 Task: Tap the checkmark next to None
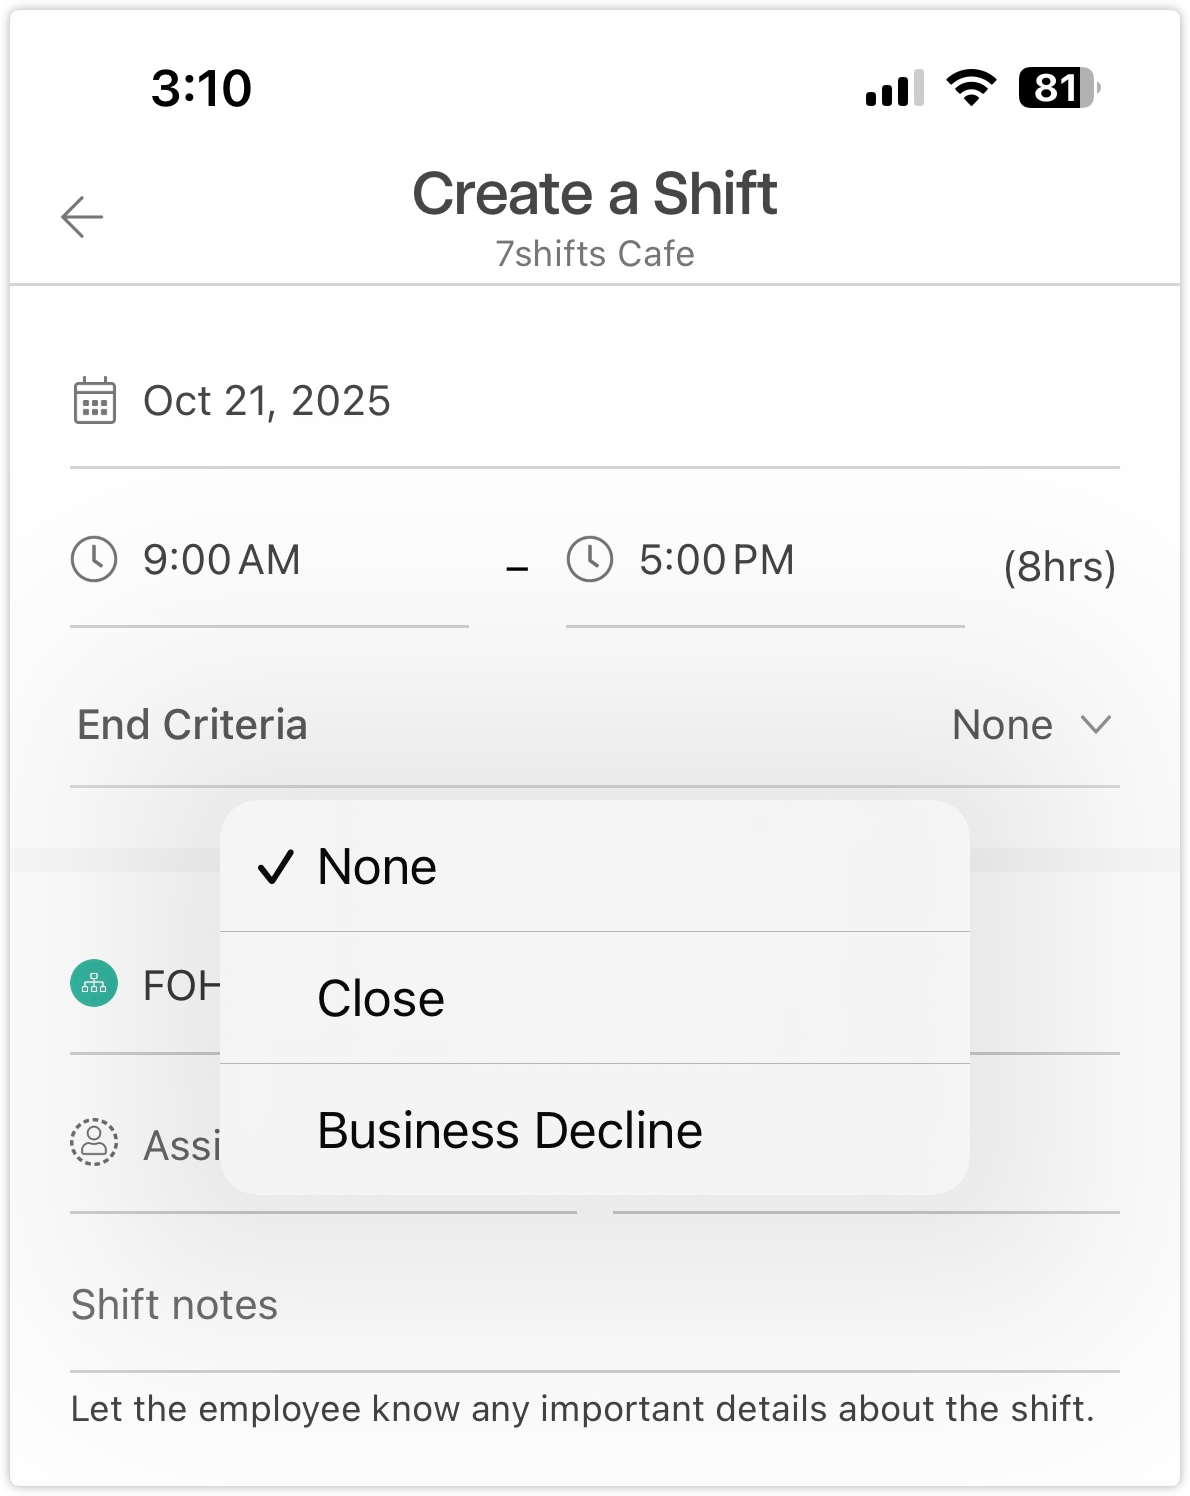tap(276, 867)
